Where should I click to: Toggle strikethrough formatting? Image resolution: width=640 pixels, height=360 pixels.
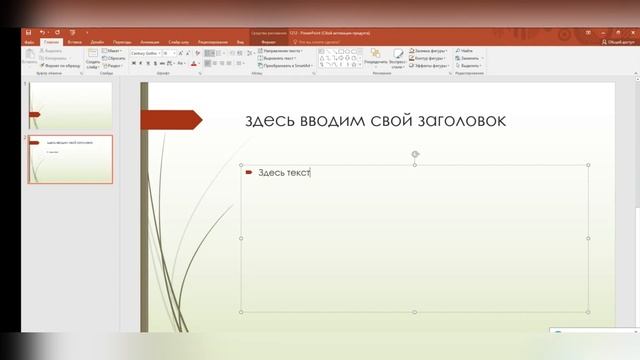162,64
